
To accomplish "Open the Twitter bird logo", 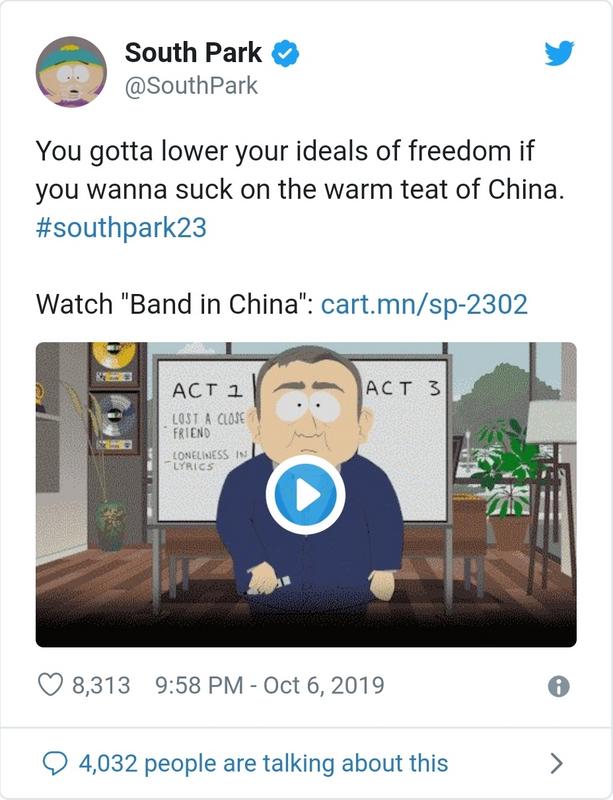I will tap(559, 53).
